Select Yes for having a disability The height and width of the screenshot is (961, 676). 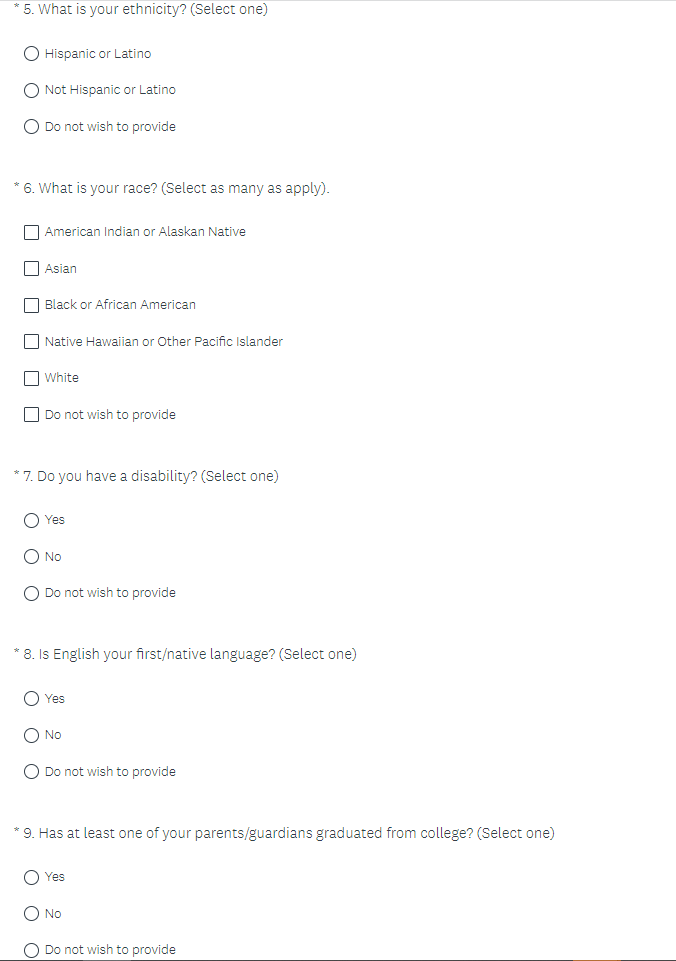click(x=32, y=520)
